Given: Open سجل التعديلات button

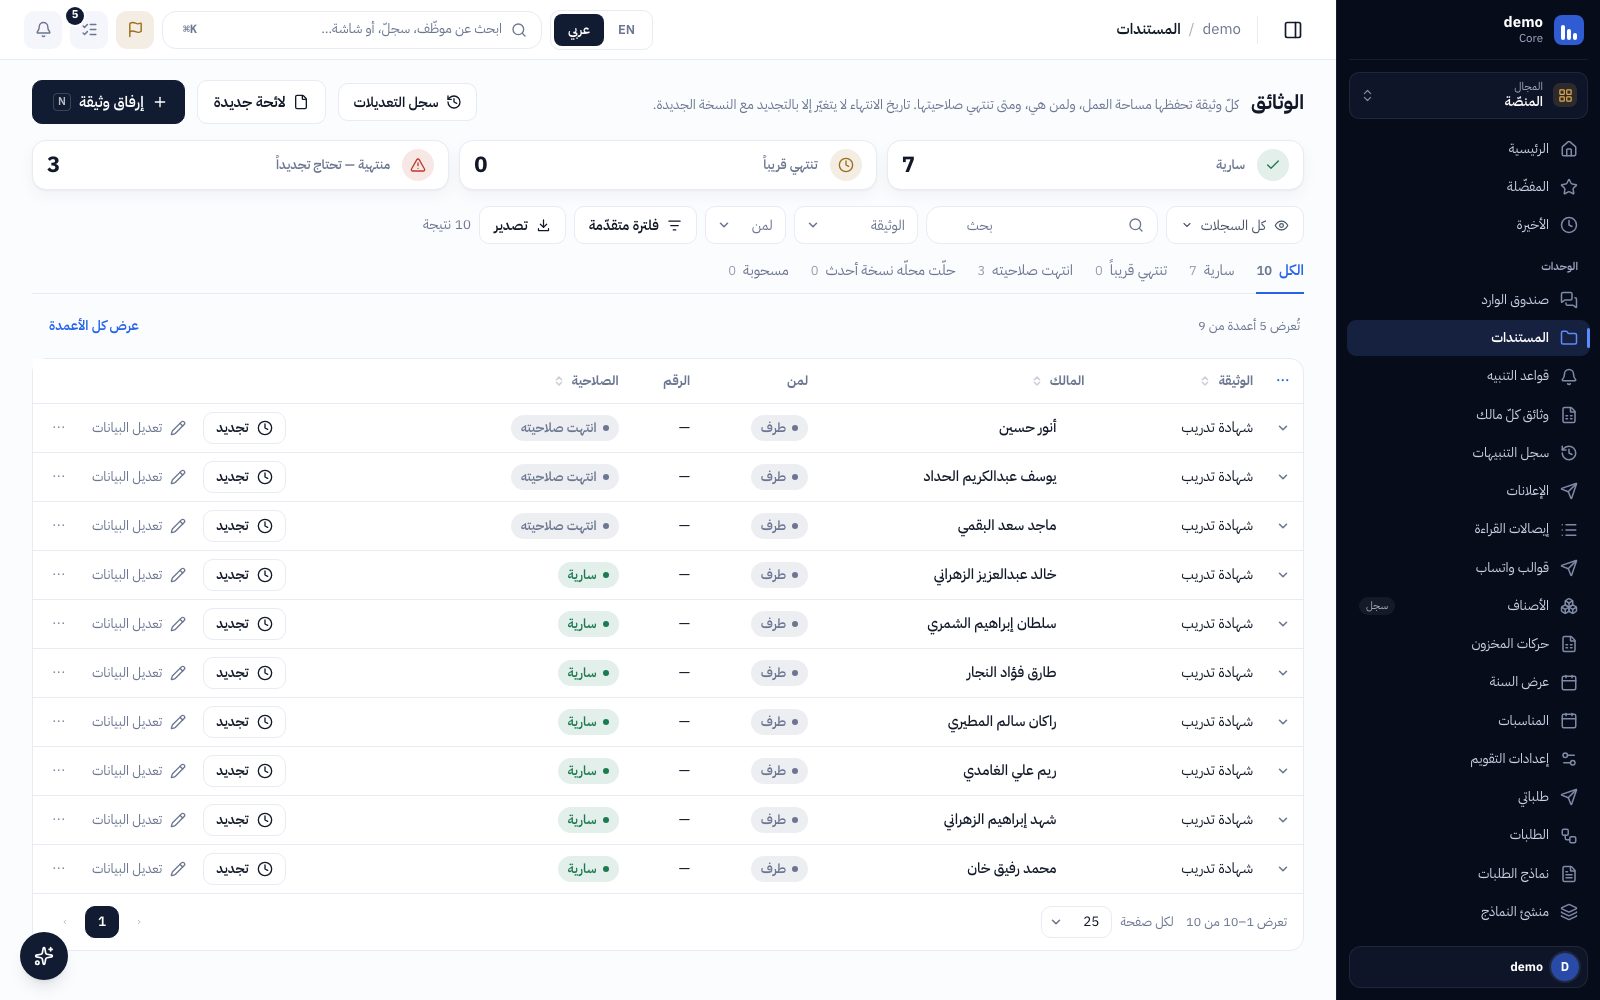Looking at the screenshot, I should [x=407, y=102].
